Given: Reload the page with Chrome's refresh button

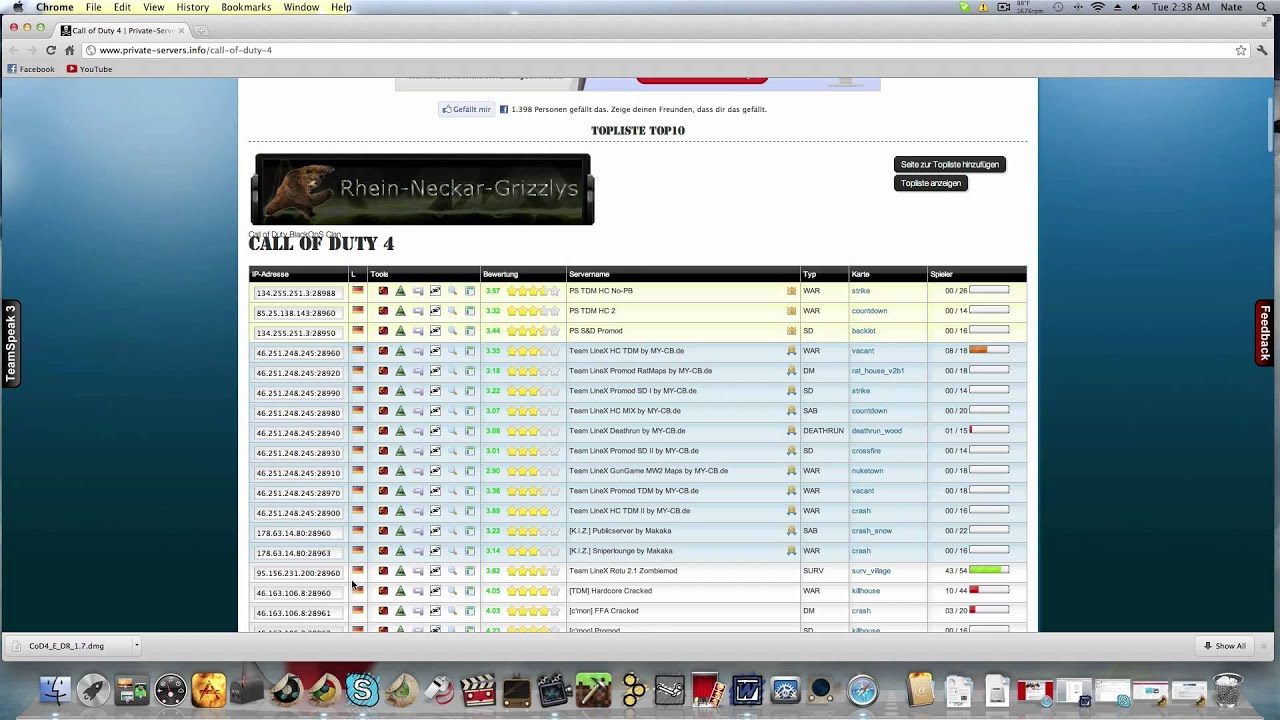Looking at the screenshot, I should point(50,50).
